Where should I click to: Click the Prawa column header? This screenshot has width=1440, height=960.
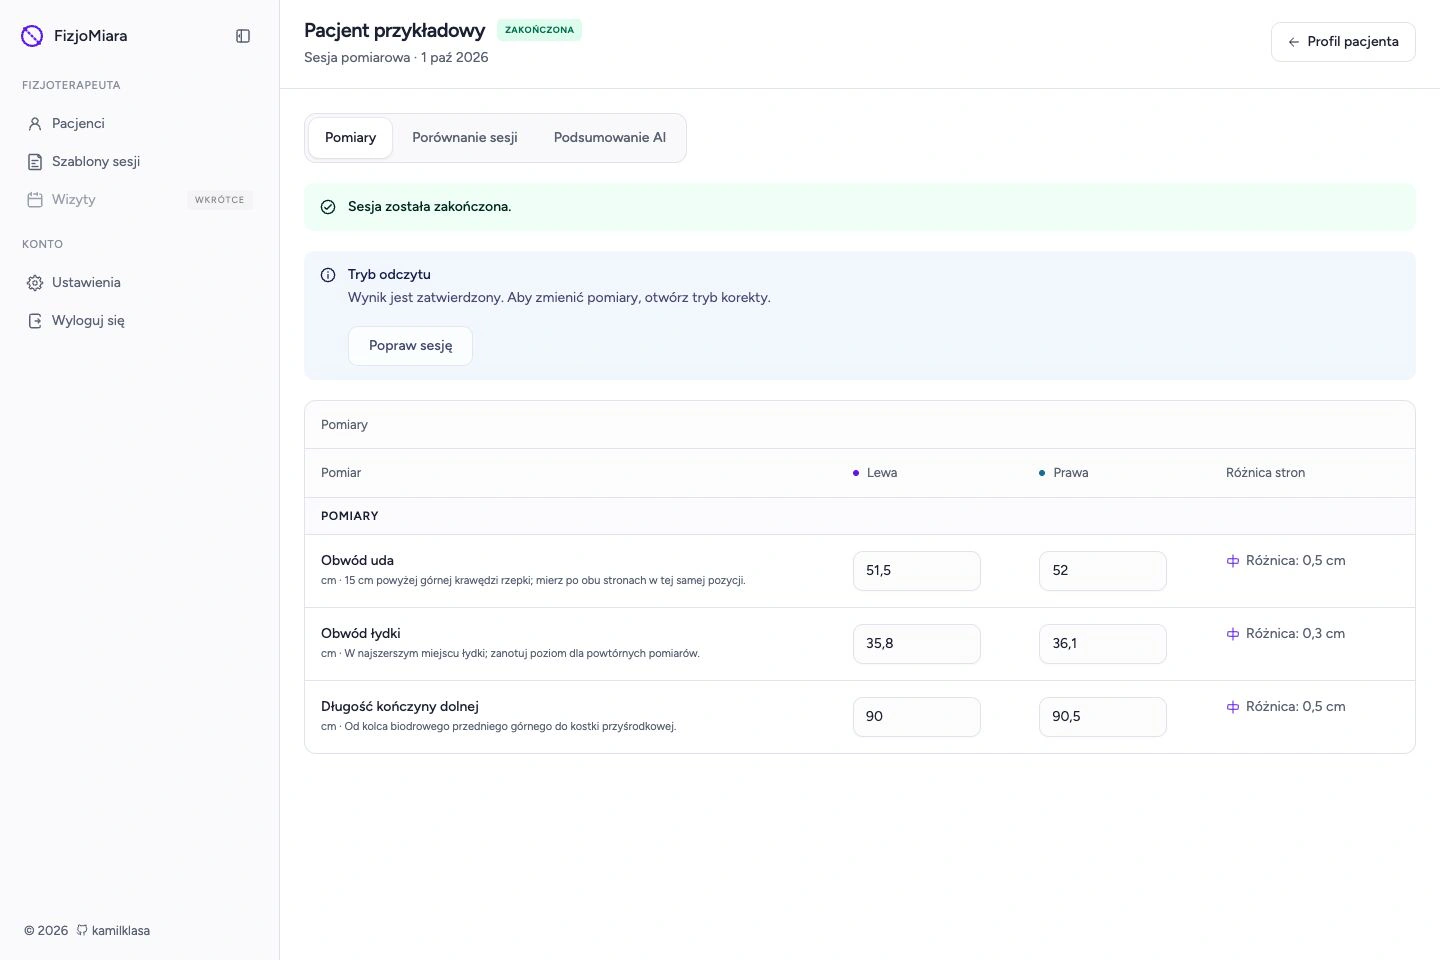coord(1064,473)
